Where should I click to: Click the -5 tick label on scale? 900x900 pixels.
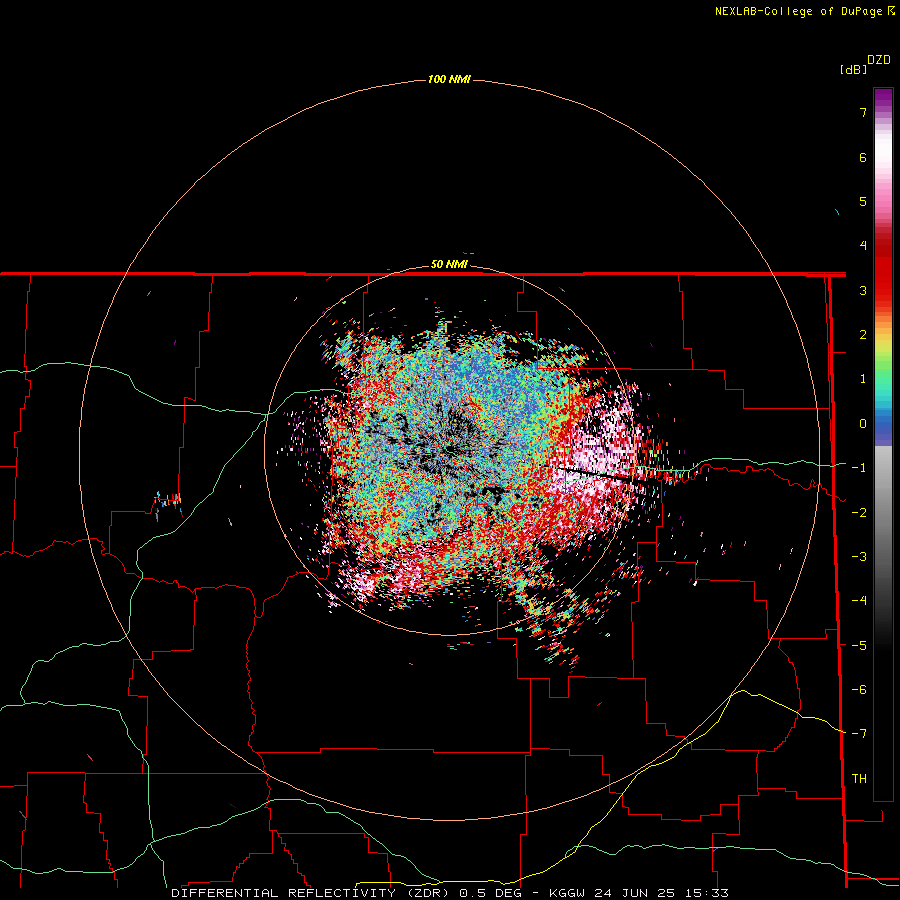pos(859,646)
